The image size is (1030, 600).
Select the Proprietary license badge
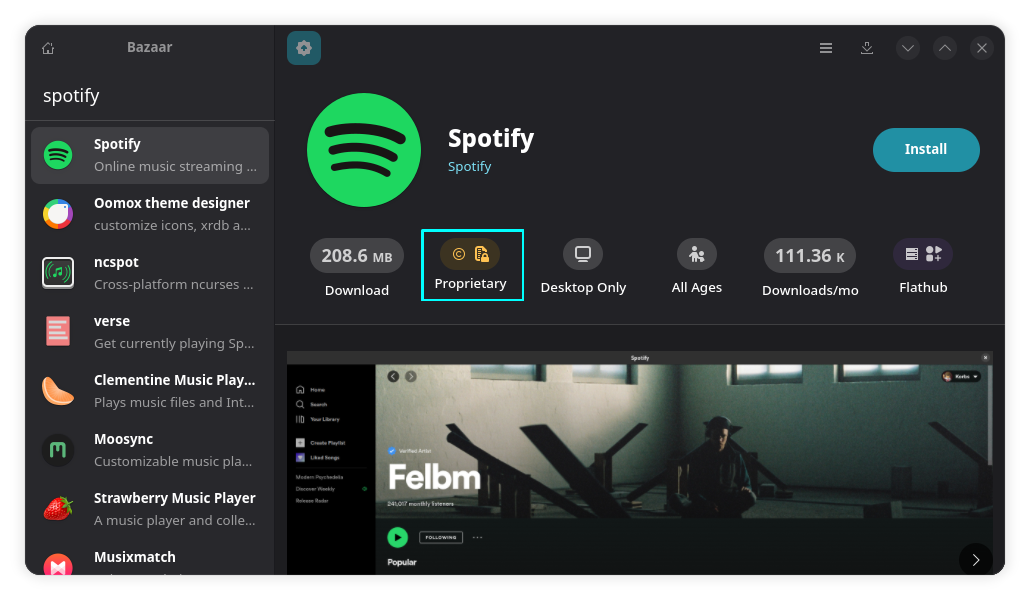[x=471, y=265]
